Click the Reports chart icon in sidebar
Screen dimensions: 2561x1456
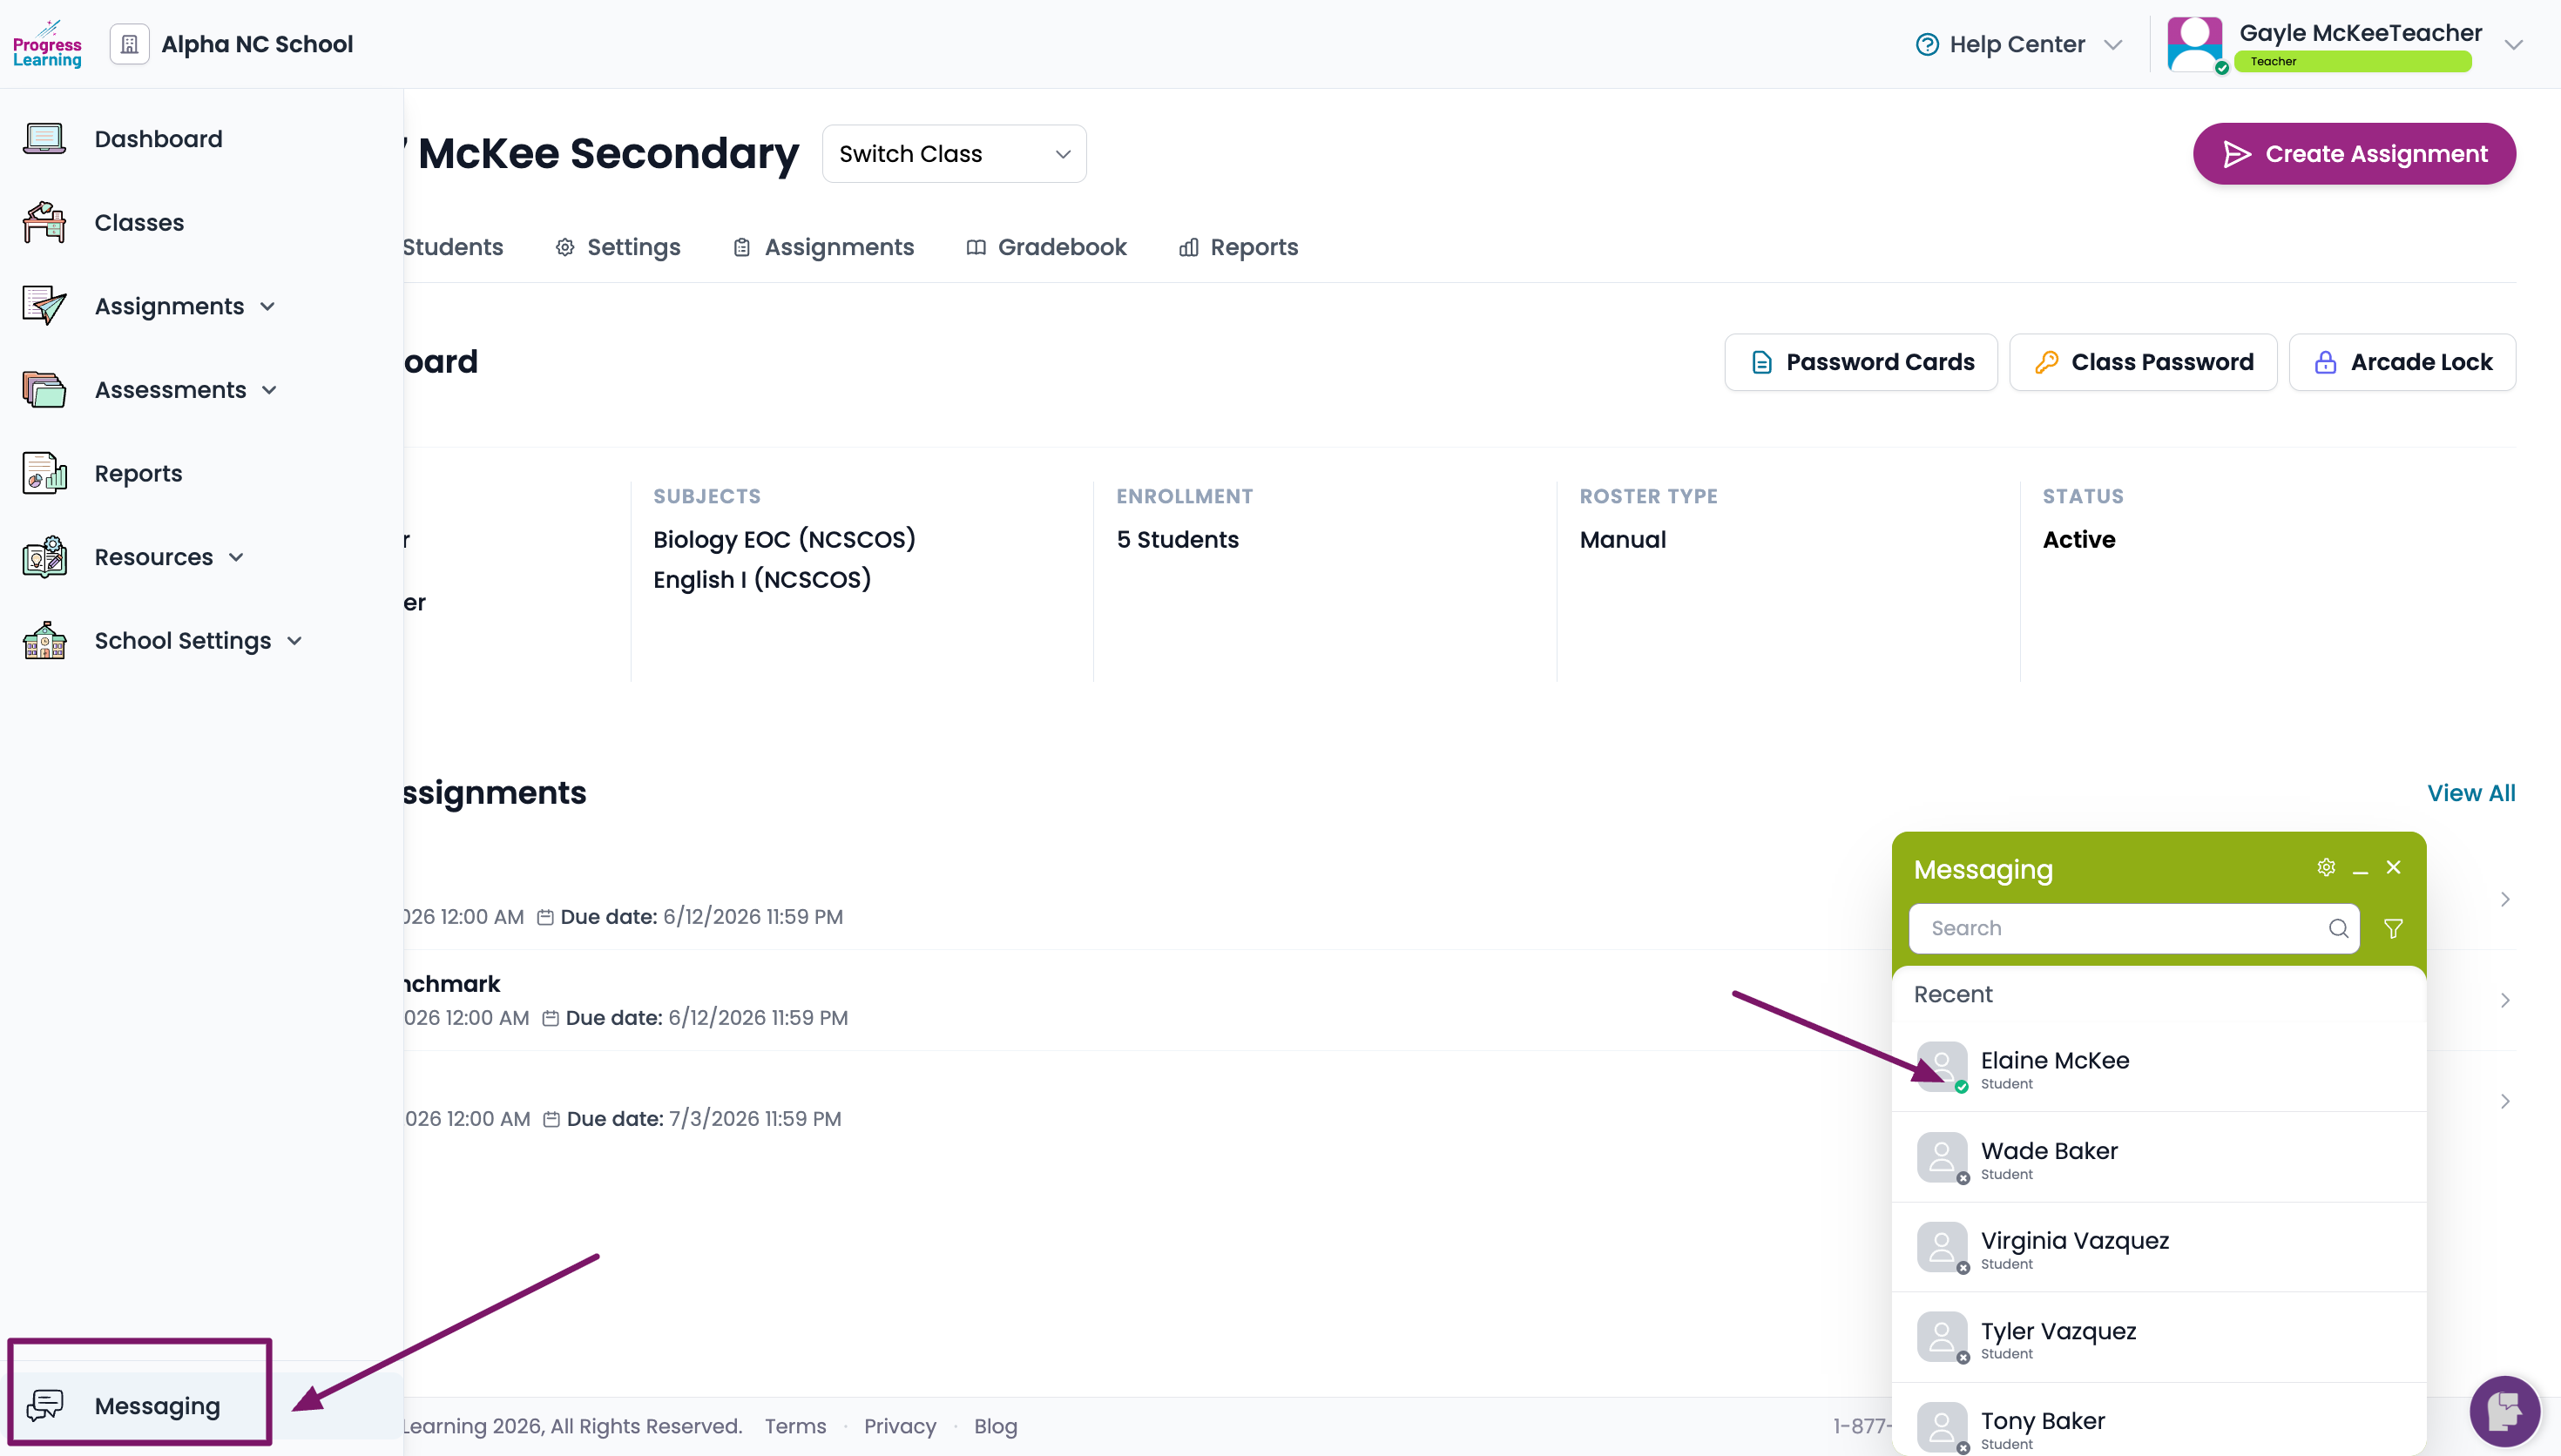tap(44, 473)
